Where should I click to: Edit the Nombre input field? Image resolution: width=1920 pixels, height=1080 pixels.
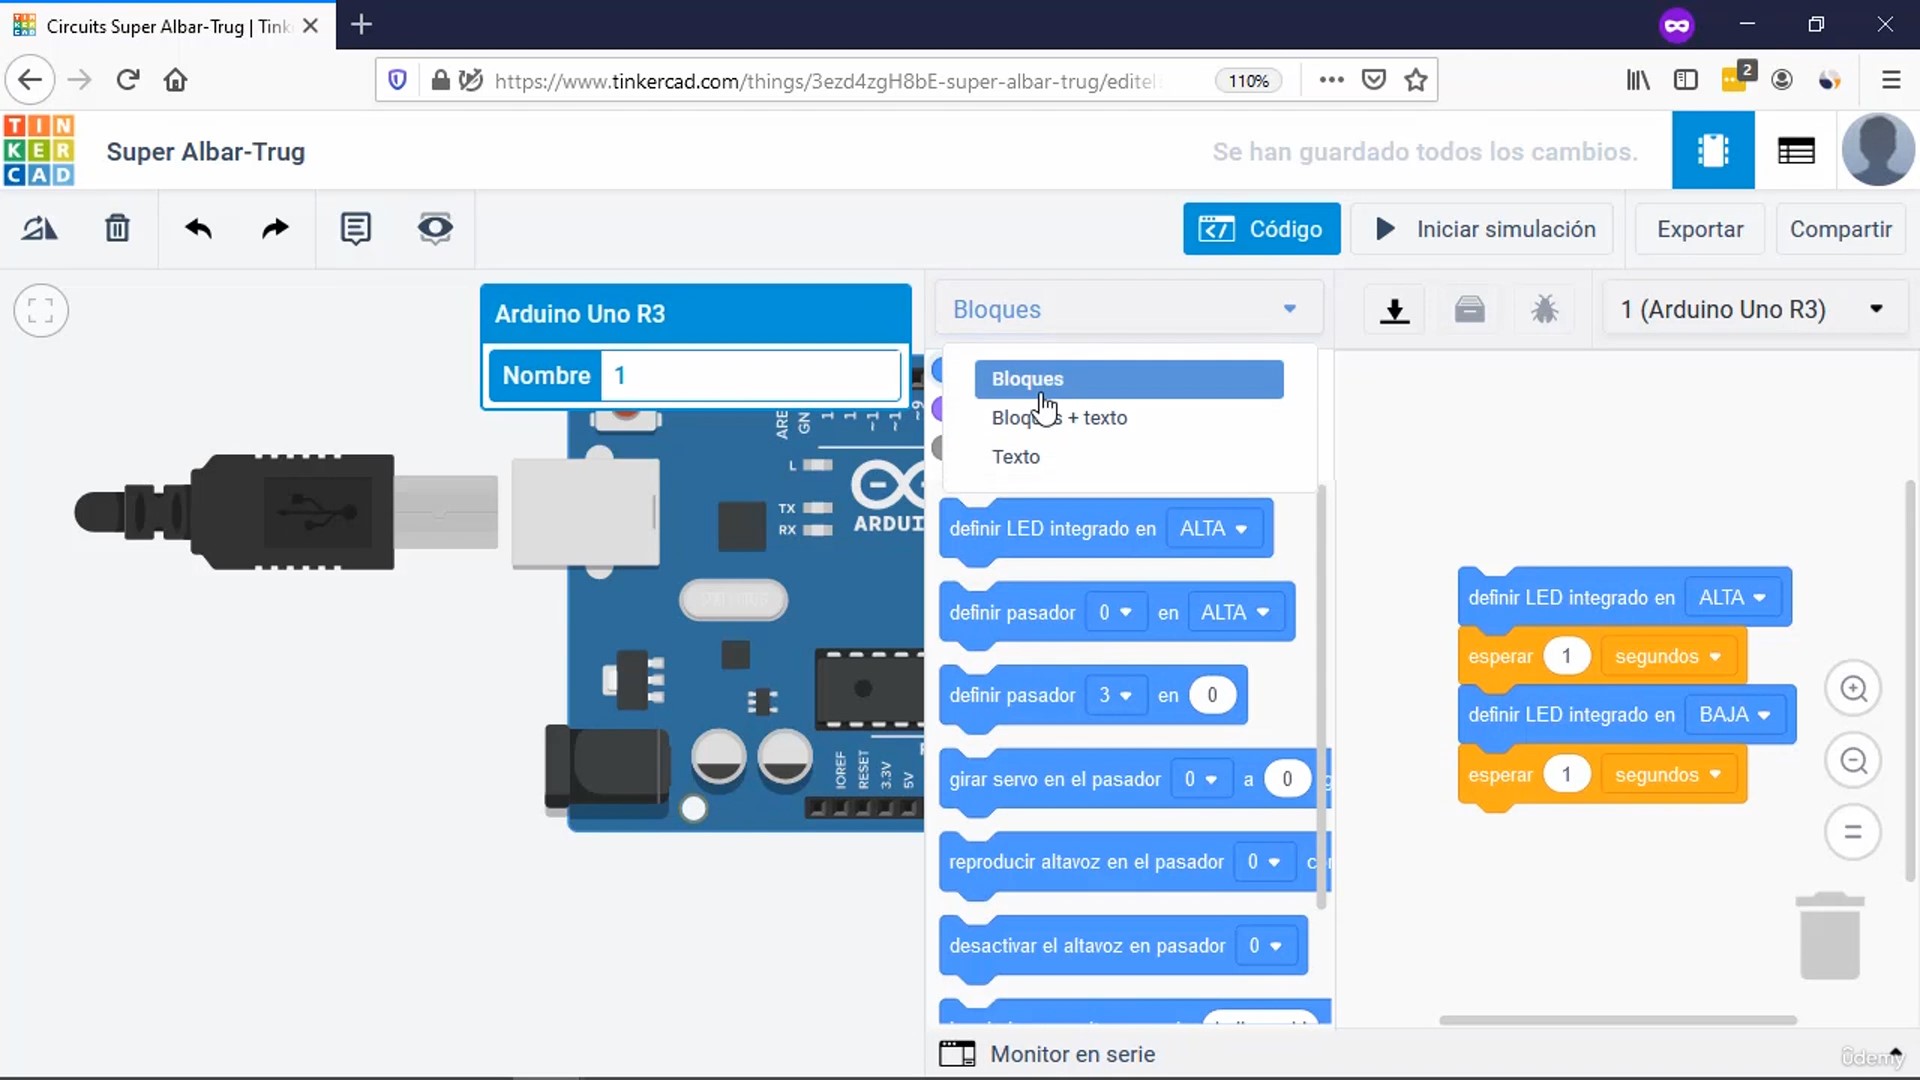[x=750, y=376]
